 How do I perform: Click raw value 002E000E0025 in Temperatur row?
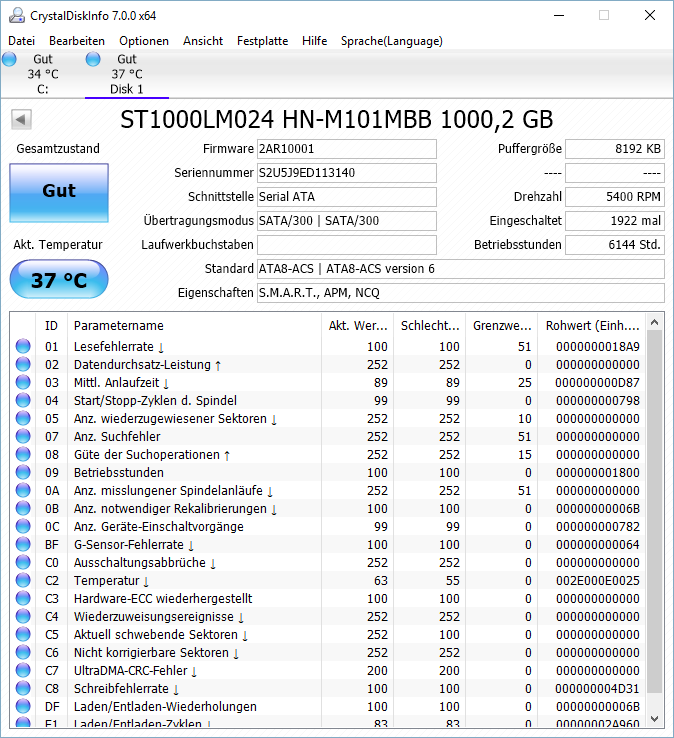click(597, 581)
